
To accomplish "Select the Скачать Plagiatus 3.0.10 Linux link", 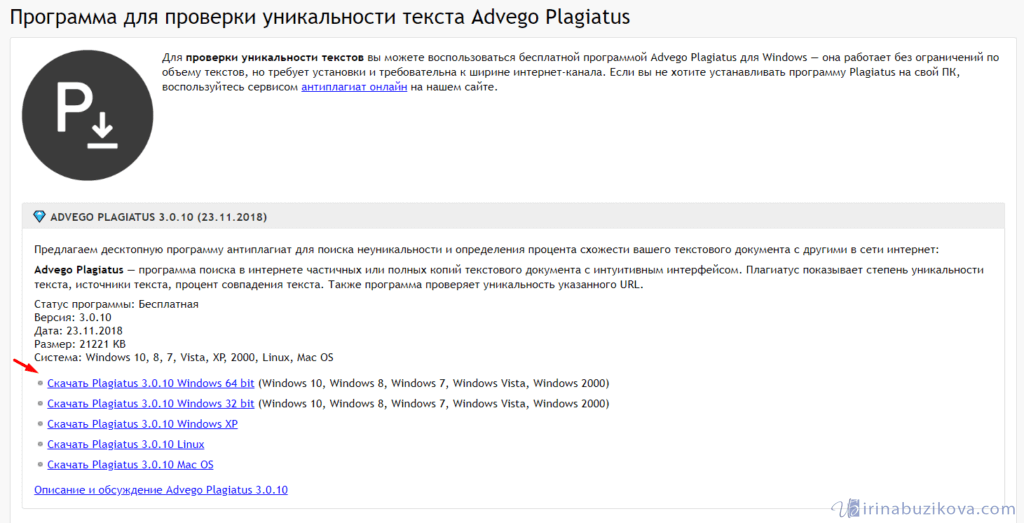I will (x=125, y=444).
